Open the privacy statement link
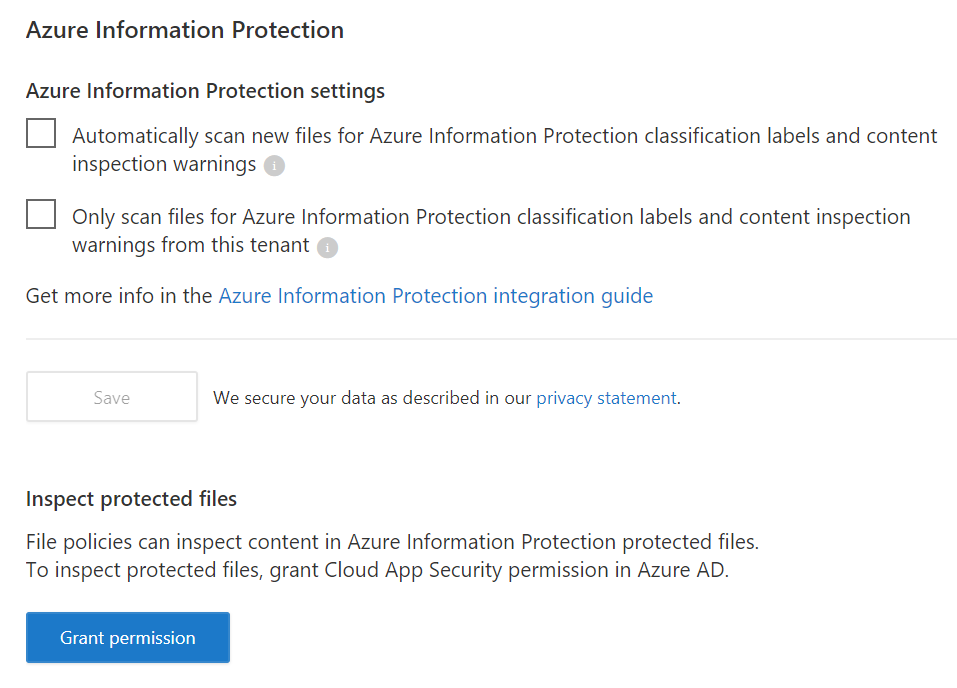 (606, 398)
